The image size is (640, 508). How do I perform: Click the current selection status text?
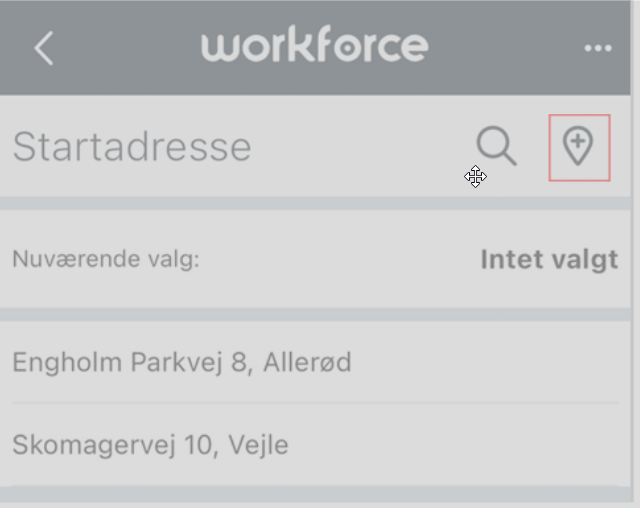point(549,260)
